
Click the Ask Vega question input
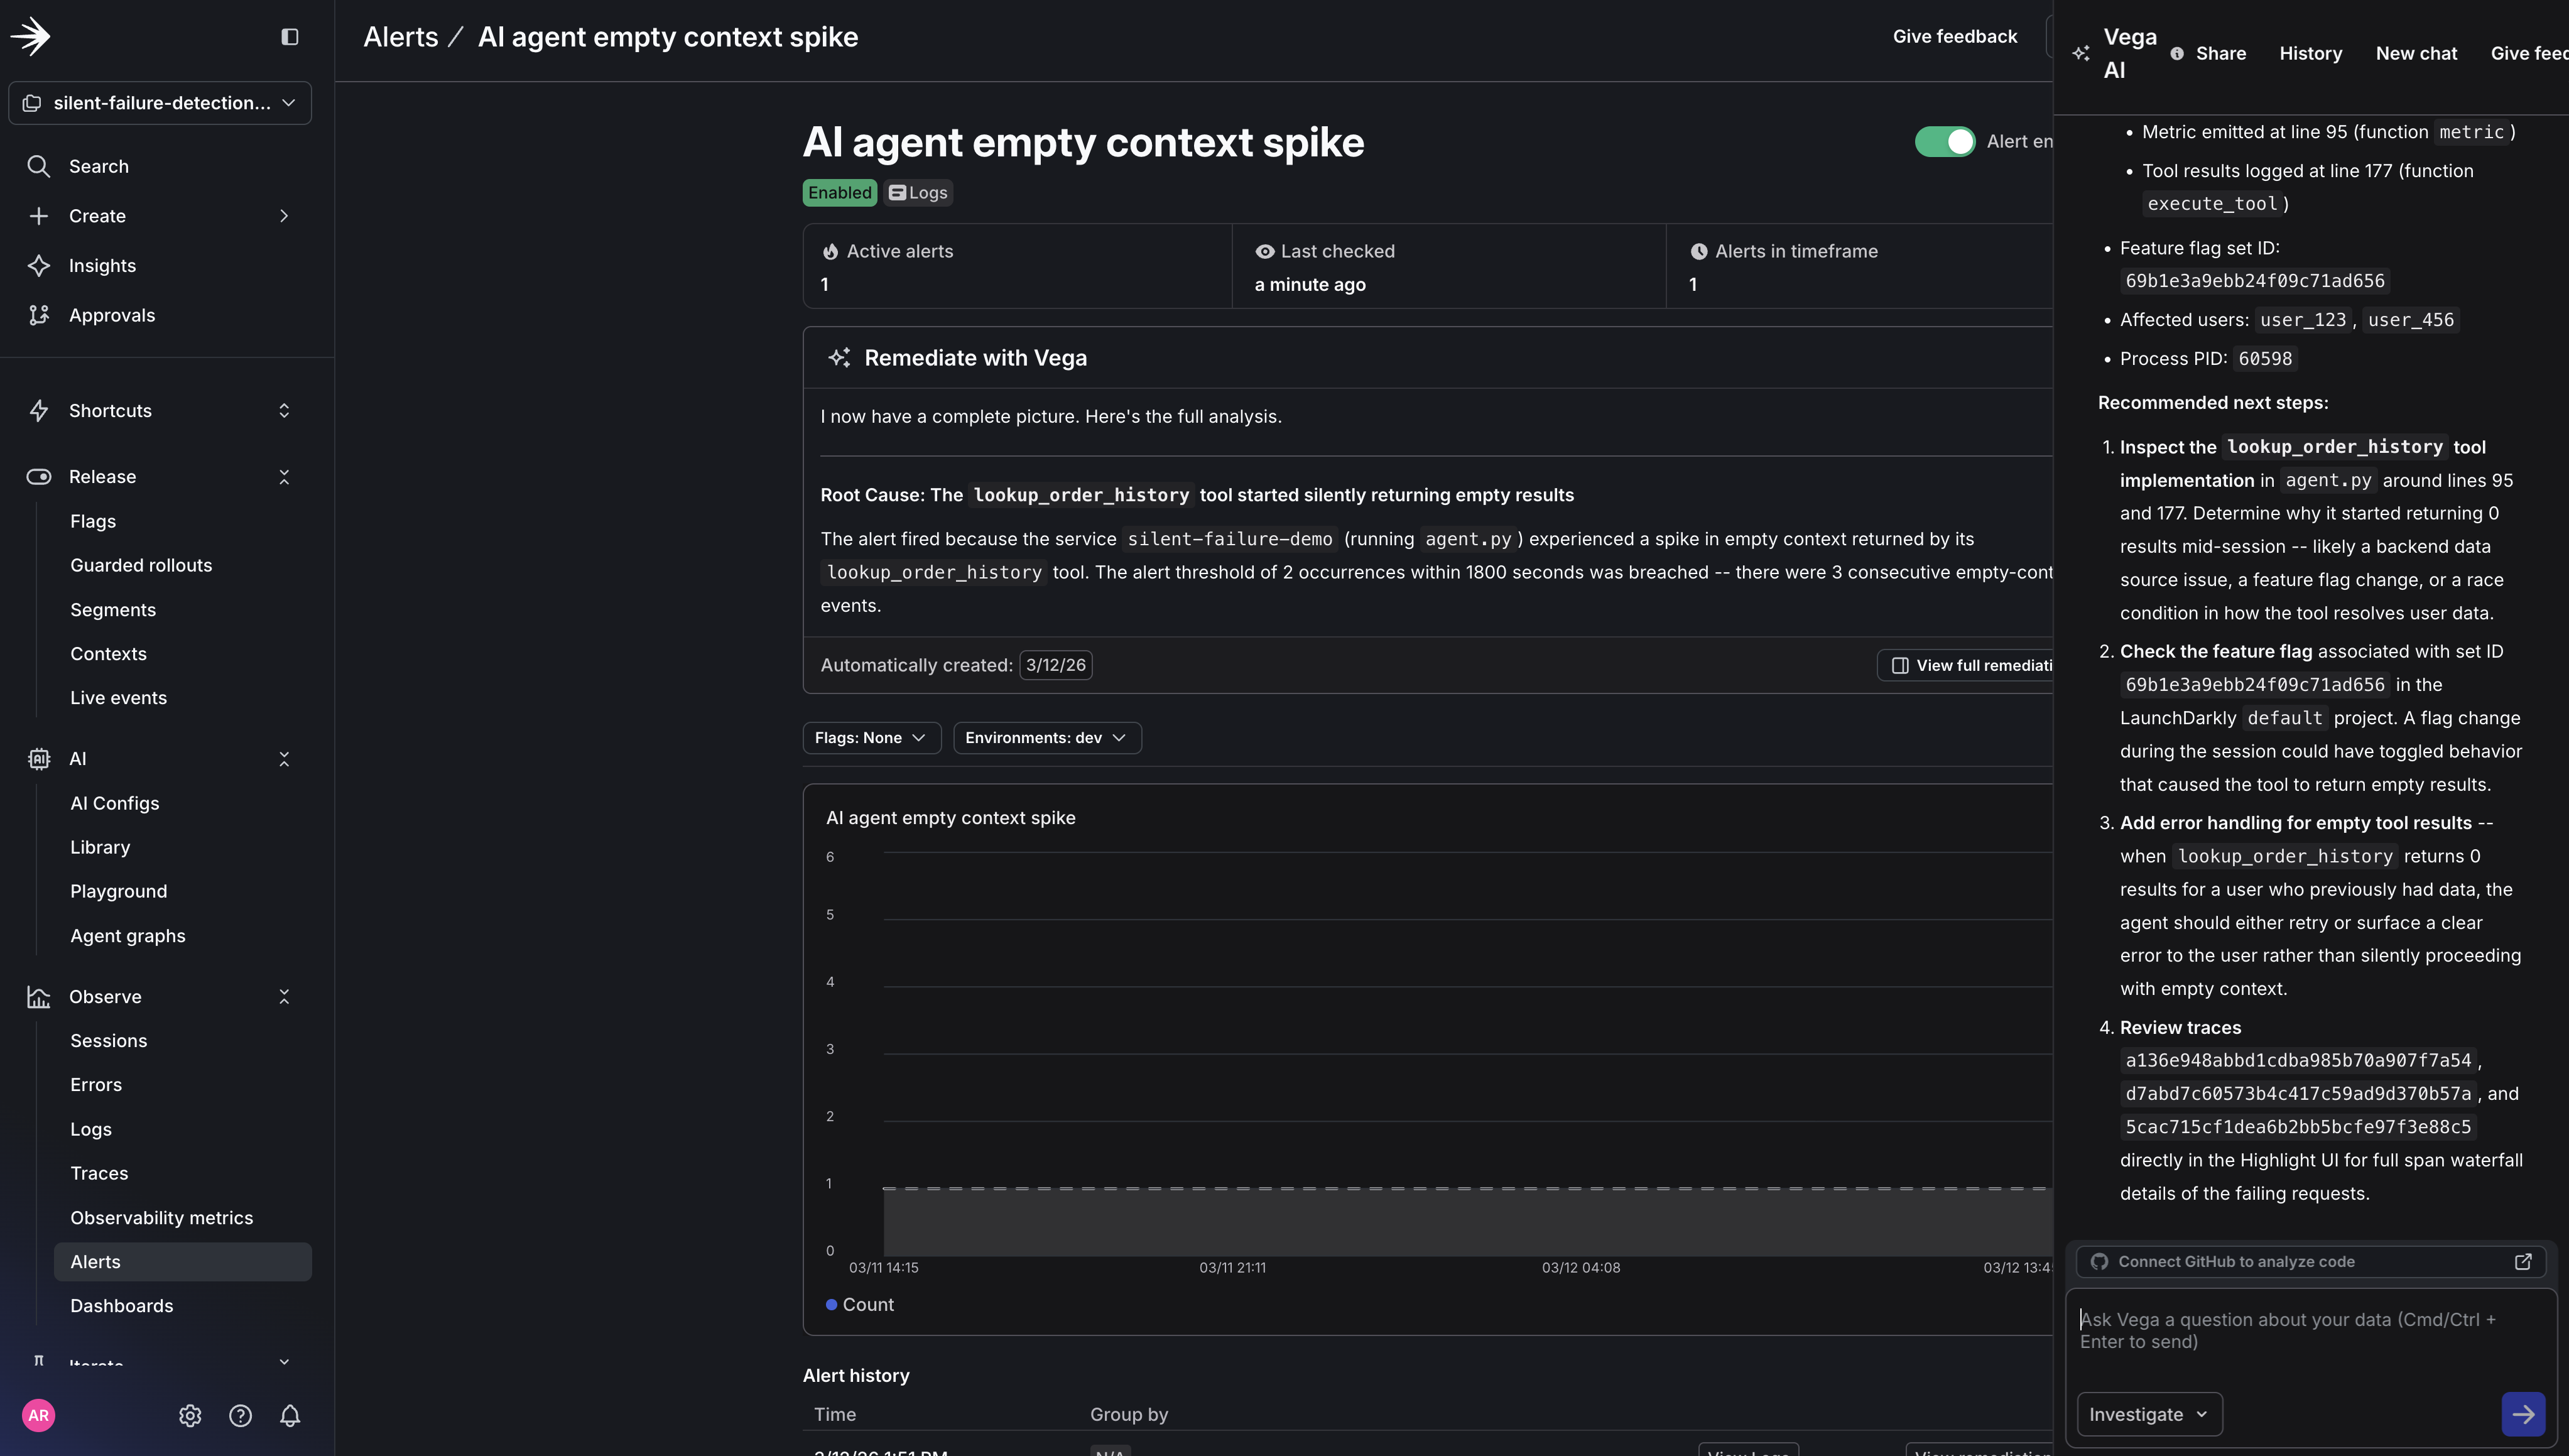tap(2300, 1331)
